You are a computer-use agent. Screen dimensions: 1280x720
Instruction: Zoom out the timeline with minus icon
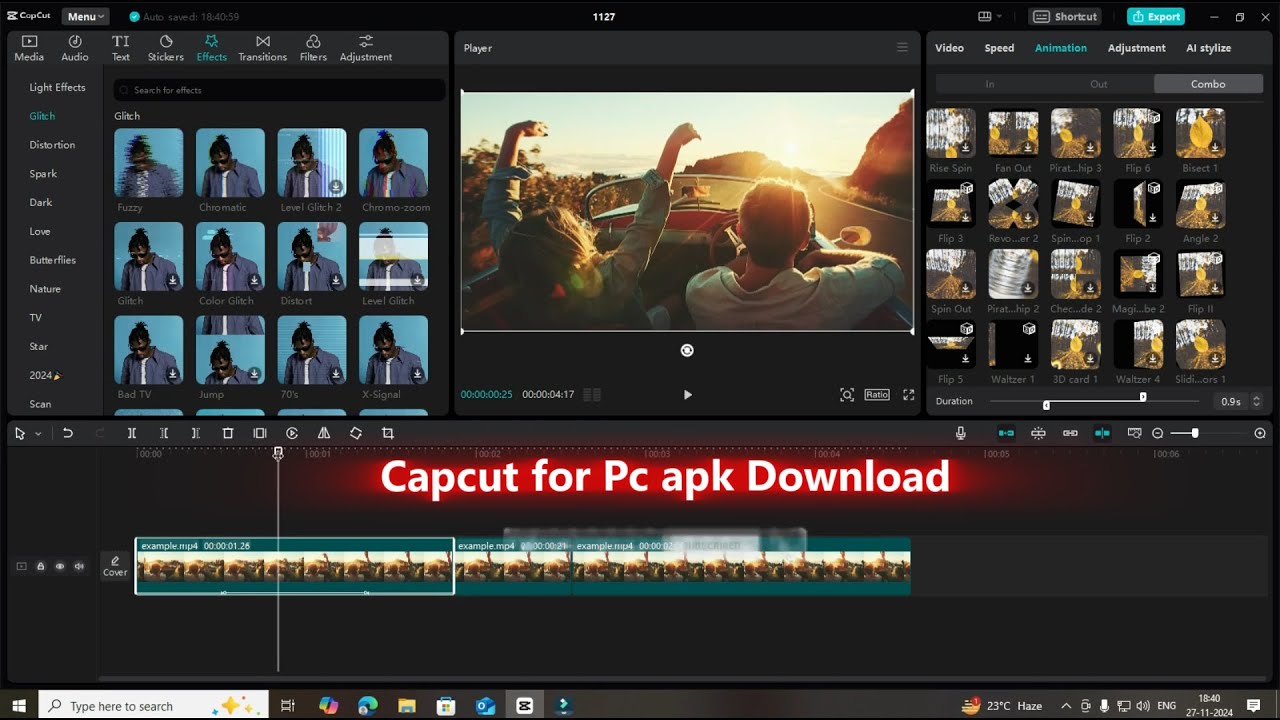pyautogui.click(x=1158, y=433)
